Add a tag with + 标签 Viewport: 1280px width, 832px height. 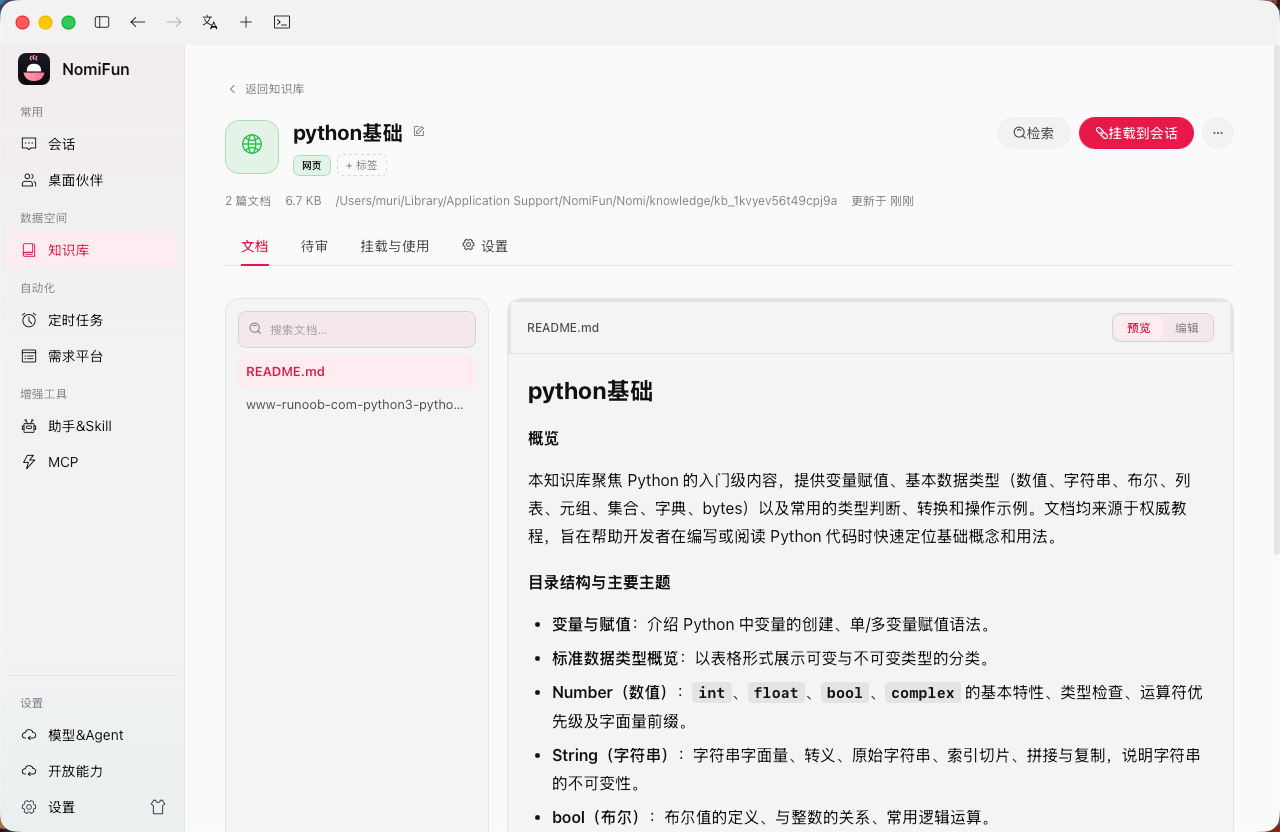362,165
